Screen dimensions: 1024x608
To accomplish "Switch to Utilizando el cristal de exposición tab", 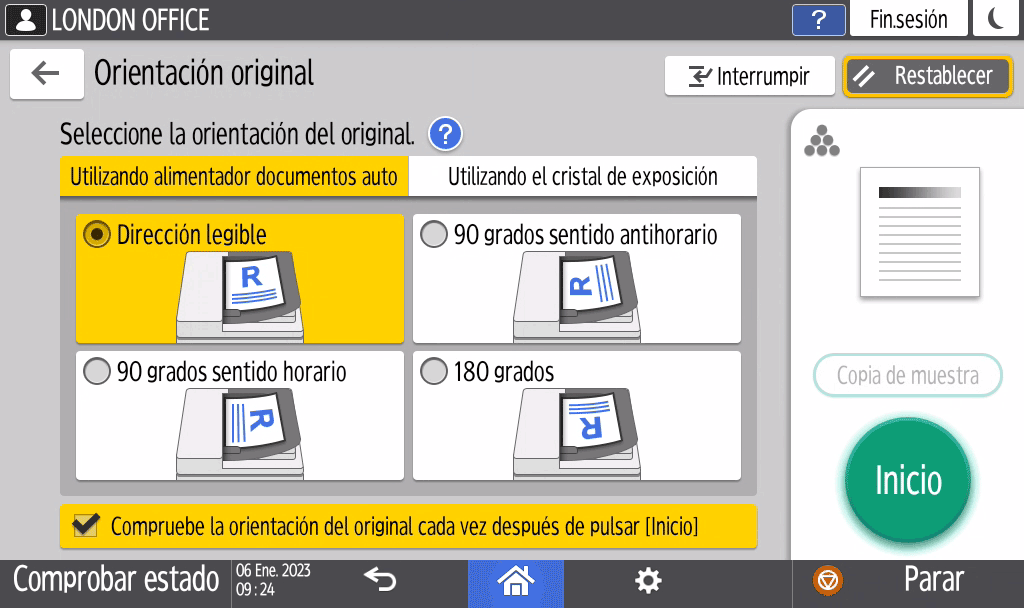I will coord(582,177).
